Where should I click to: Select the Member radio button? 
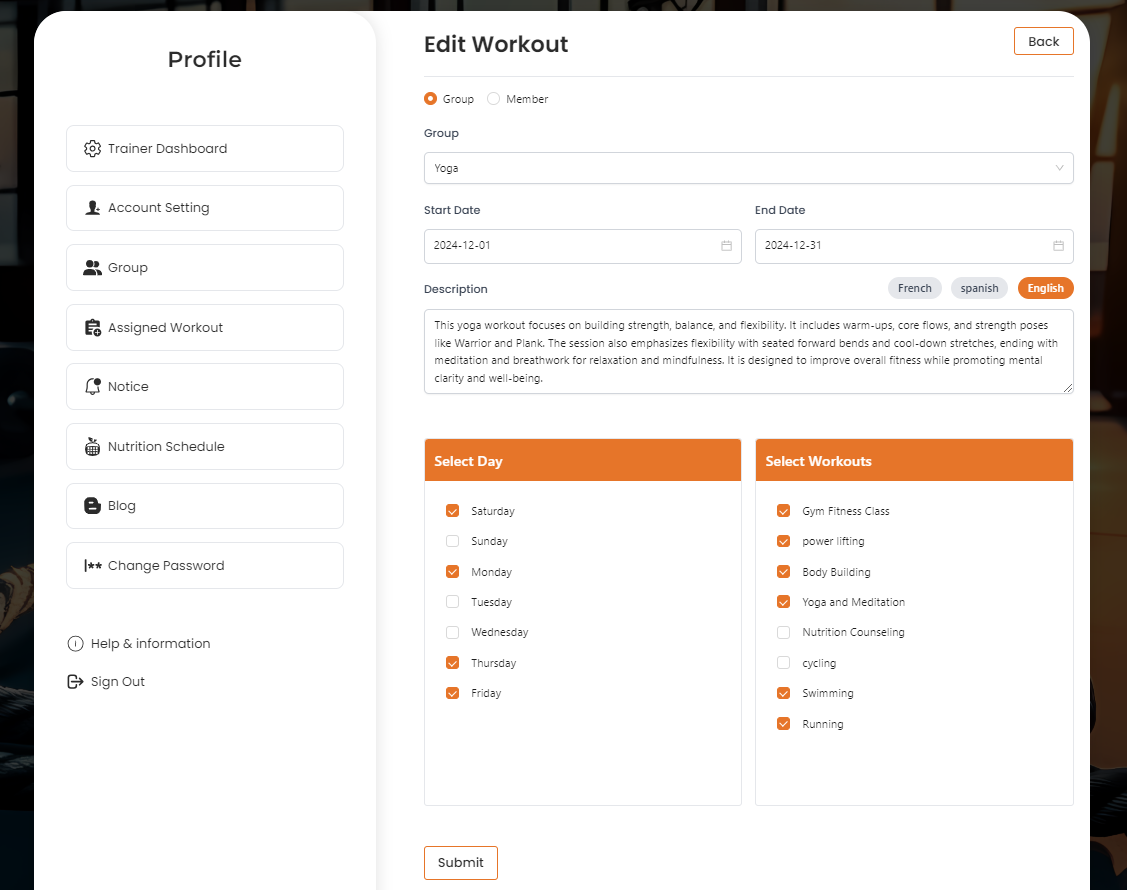coord(493,99)
